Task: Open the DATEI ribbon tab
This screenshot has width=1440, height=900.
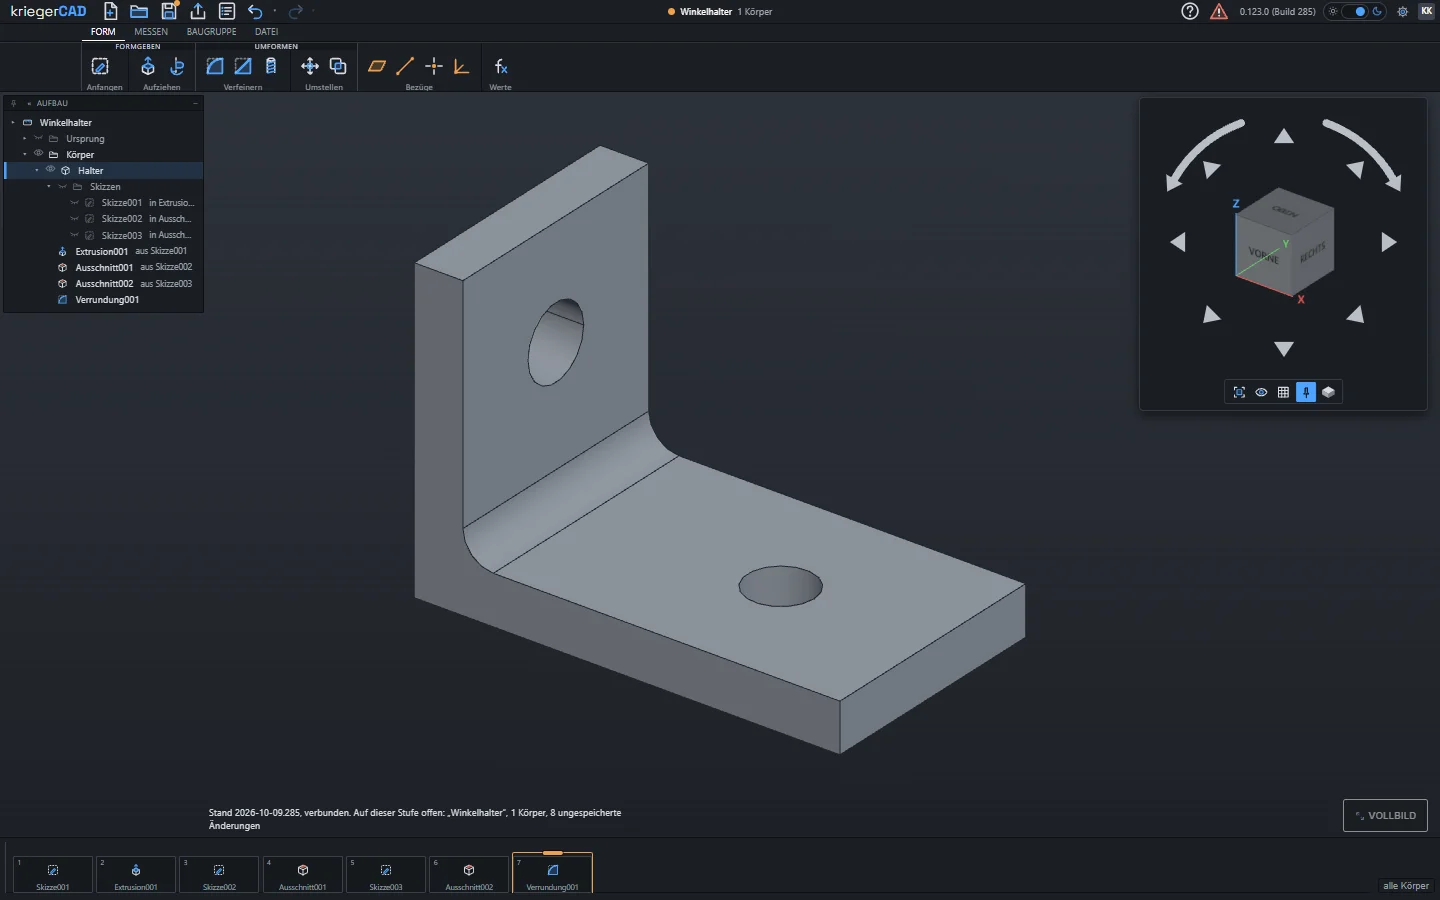Action: pos(266,32)
